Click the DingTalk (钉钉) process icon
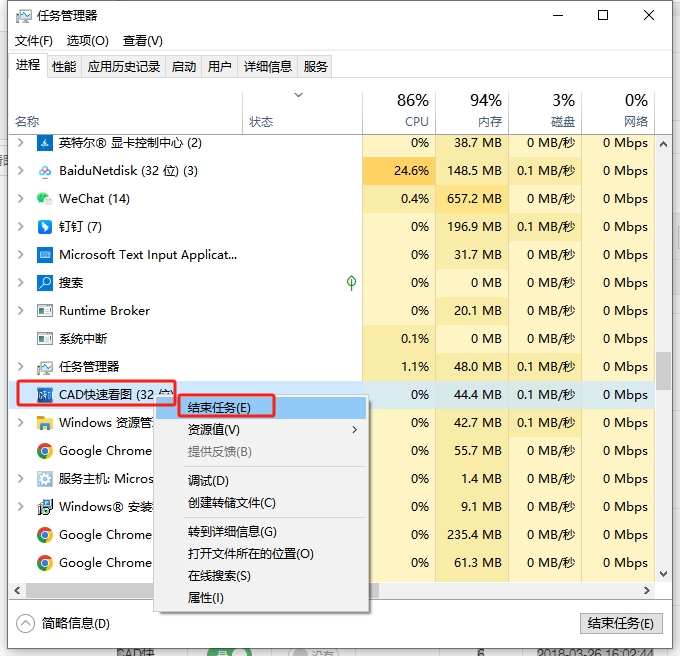The width and height of the screenshot is (680, 656). (45, 227)
